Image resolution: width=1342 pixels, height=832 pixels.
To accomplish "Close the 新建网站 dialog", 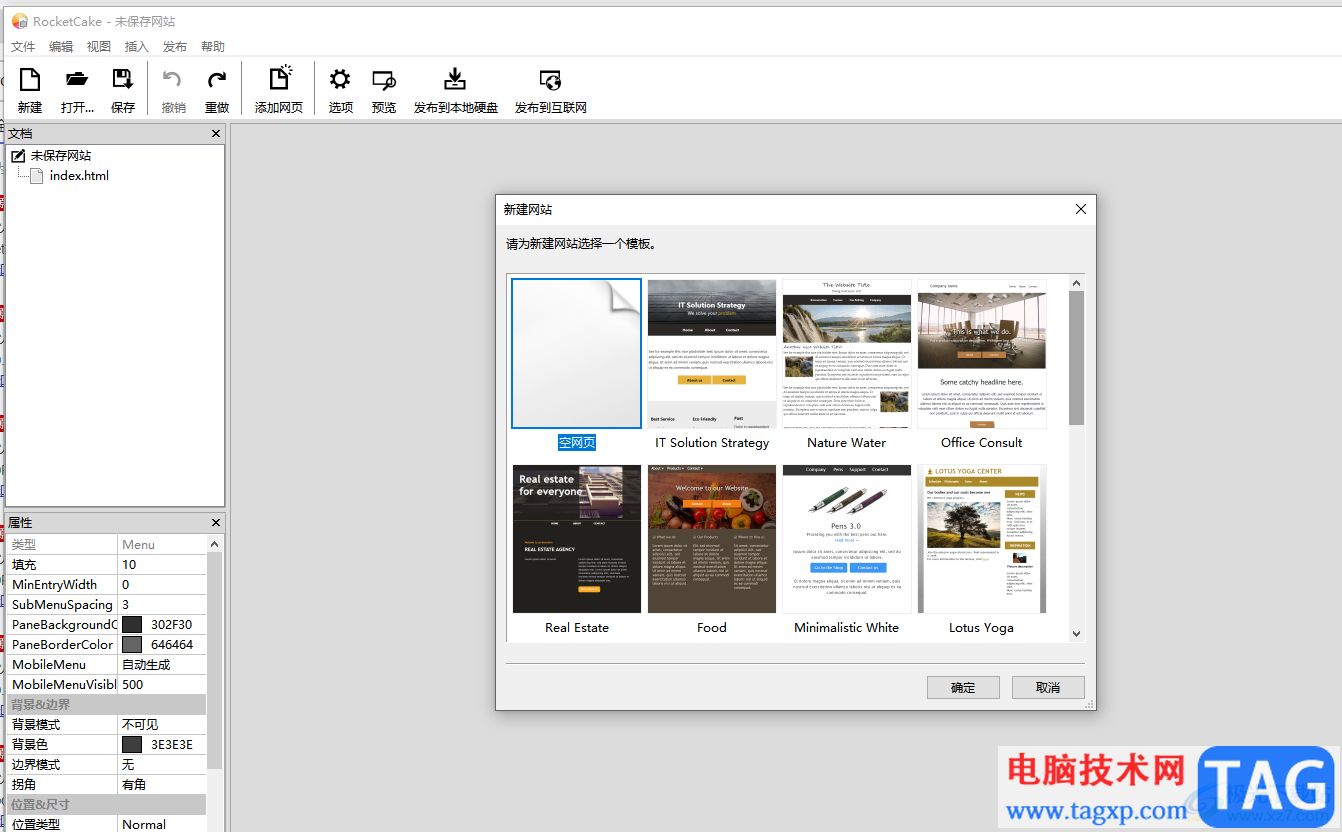I will tap(1080, 209).
